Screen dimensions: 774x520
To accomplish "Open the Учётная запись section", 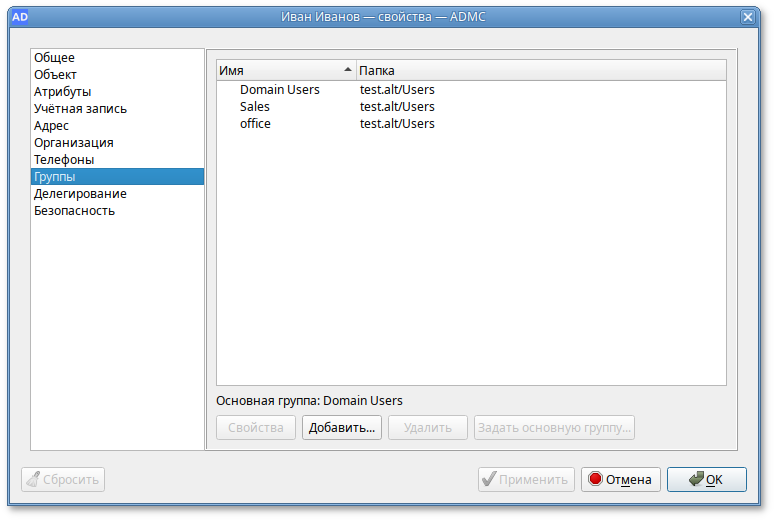I will (x=80, y=109).
